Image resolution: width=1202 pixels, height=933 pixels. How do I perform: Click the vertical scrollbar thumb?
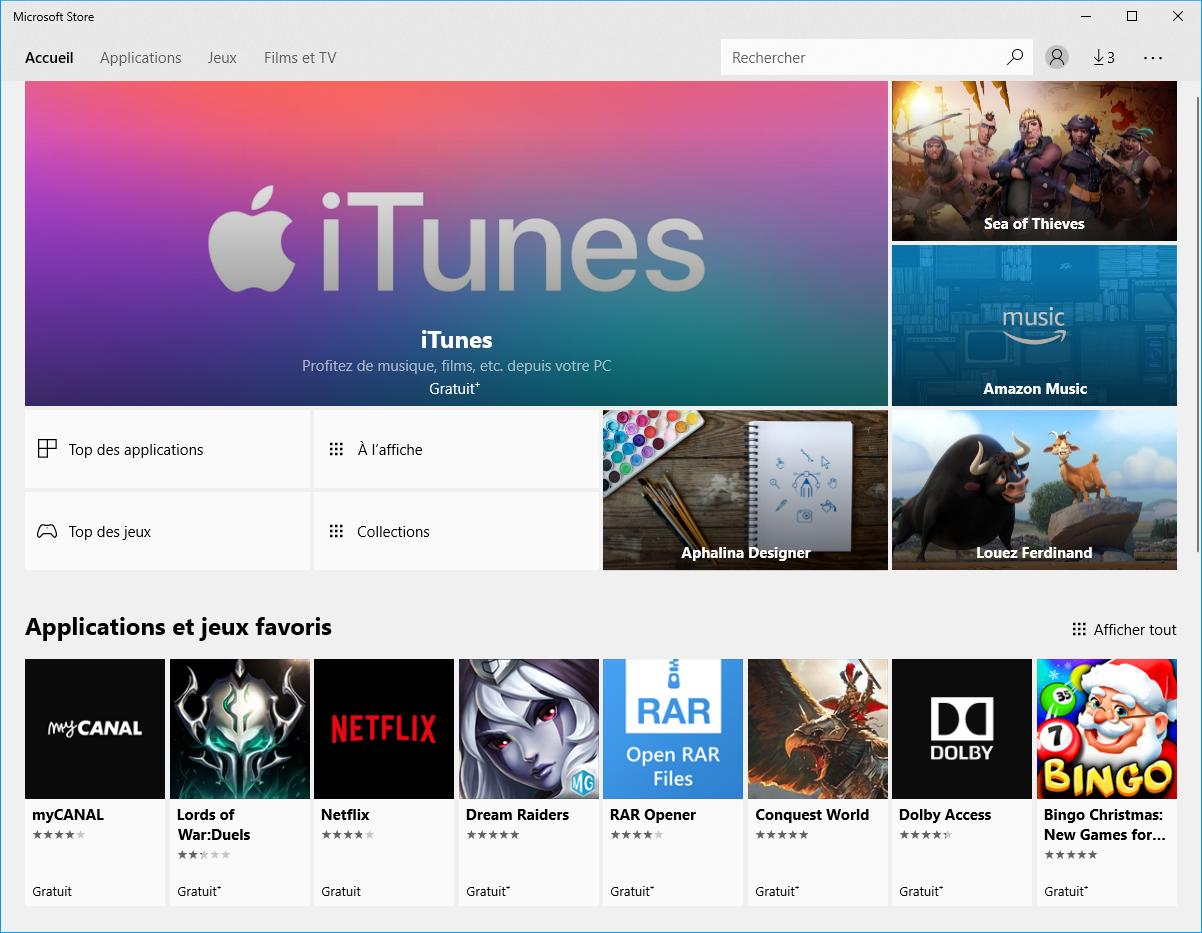coord(1197,323)
